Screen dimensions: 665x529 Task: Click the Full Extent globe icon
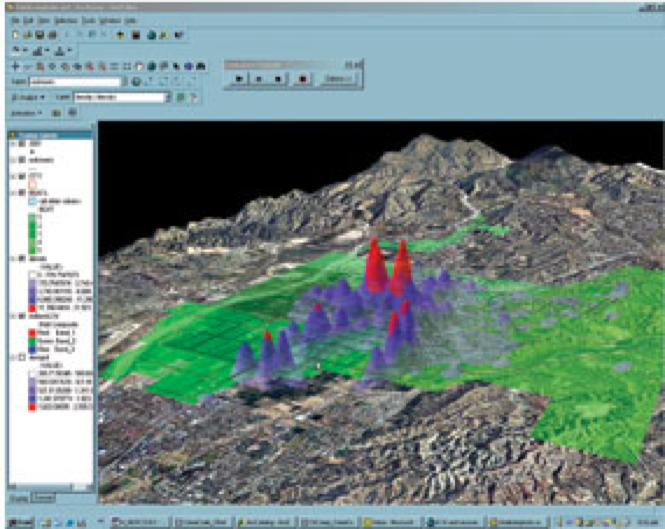(152, 65)
